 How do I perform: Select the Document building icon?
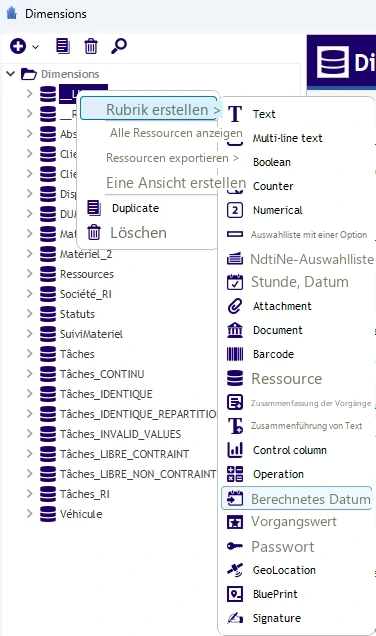[x=235, y=330]
